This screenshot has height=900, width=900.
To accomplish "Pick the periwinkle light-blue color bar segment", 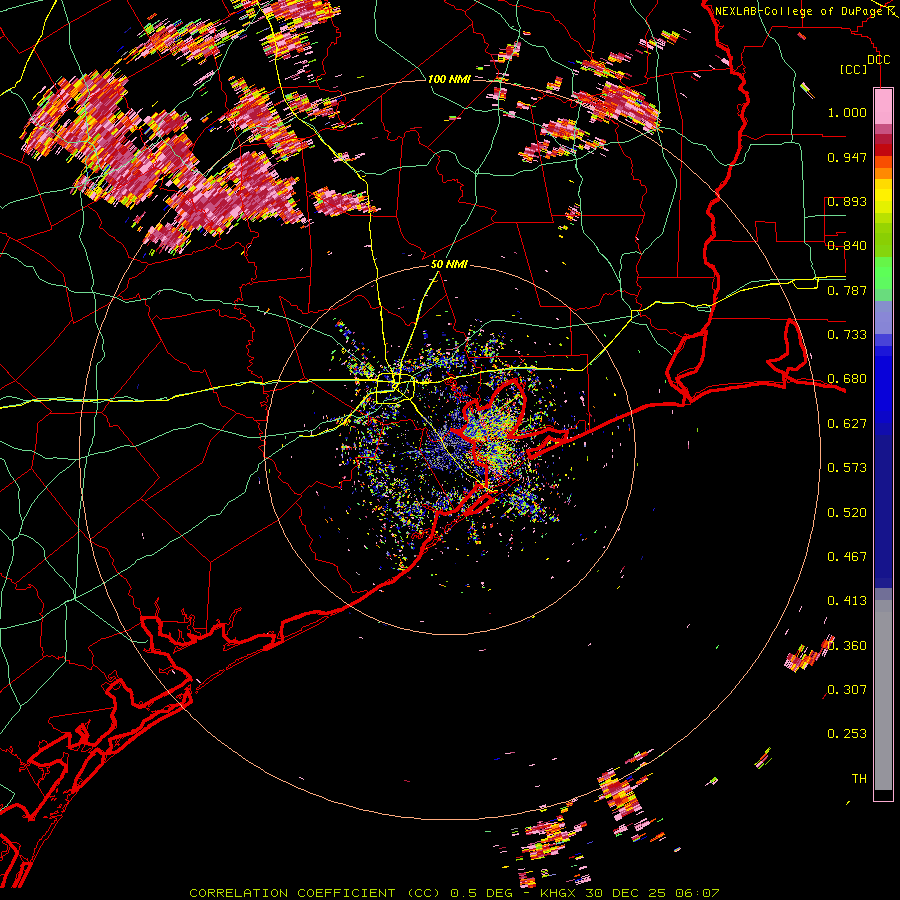I will 883,317.
